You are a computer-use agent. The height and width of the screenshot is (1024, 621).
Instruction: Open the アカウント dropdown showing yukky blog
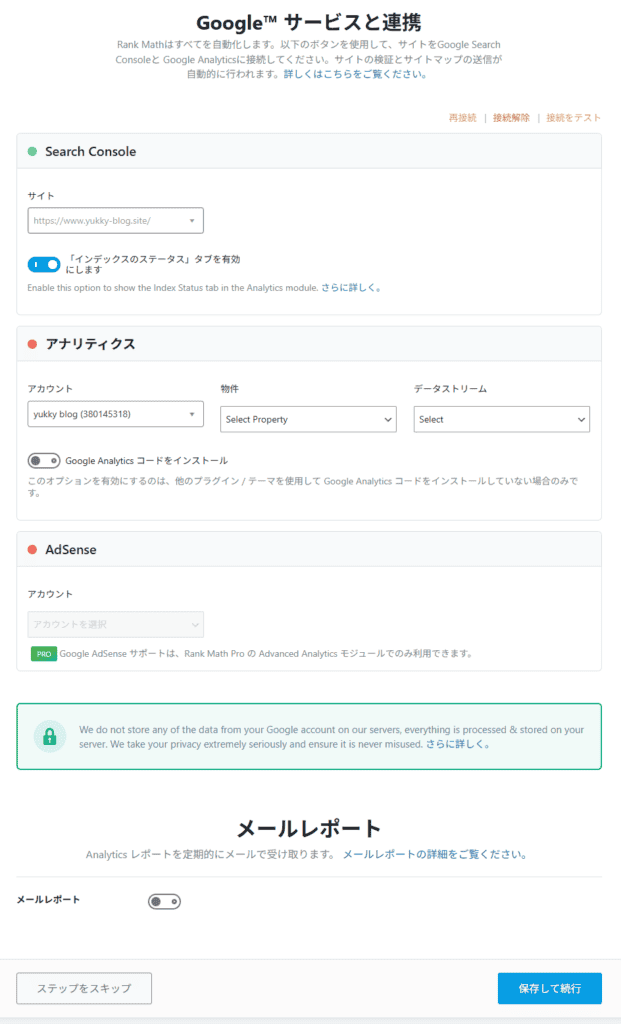tap(115, 413)
